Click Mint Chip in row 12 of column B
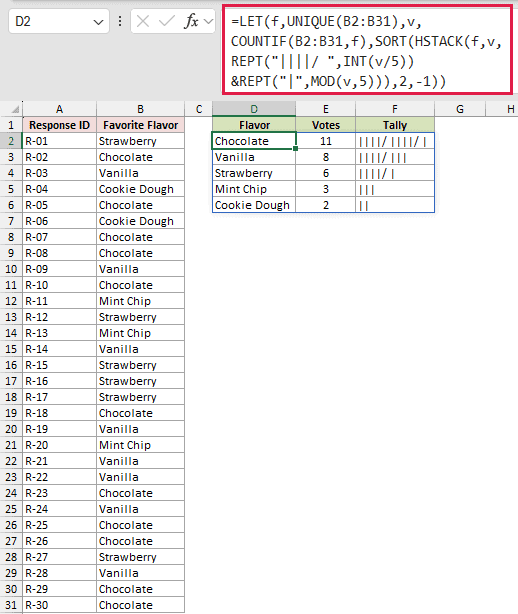Screen dimensions: 518x614 tap(141, 301)
